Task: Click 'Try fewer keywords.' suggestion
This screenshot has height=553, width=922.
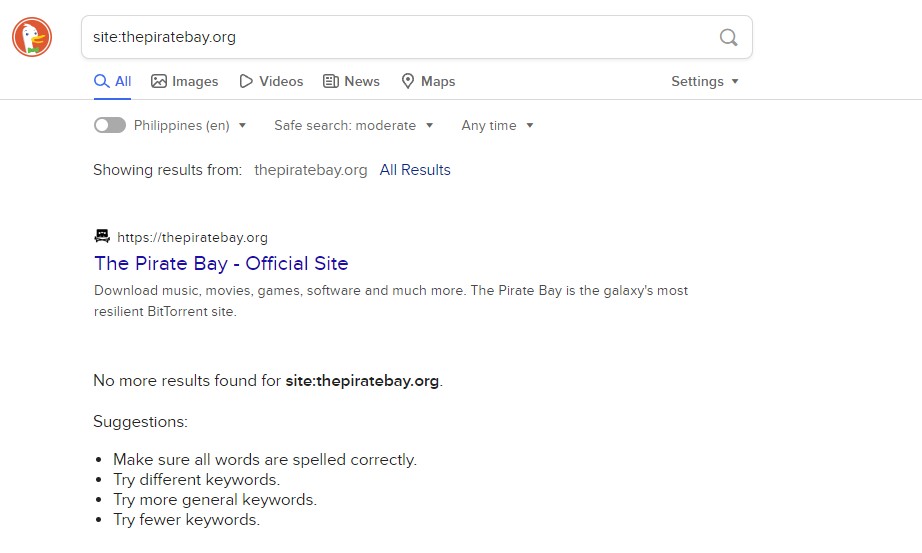Action: pyautogui.click(x=186, y=519)
